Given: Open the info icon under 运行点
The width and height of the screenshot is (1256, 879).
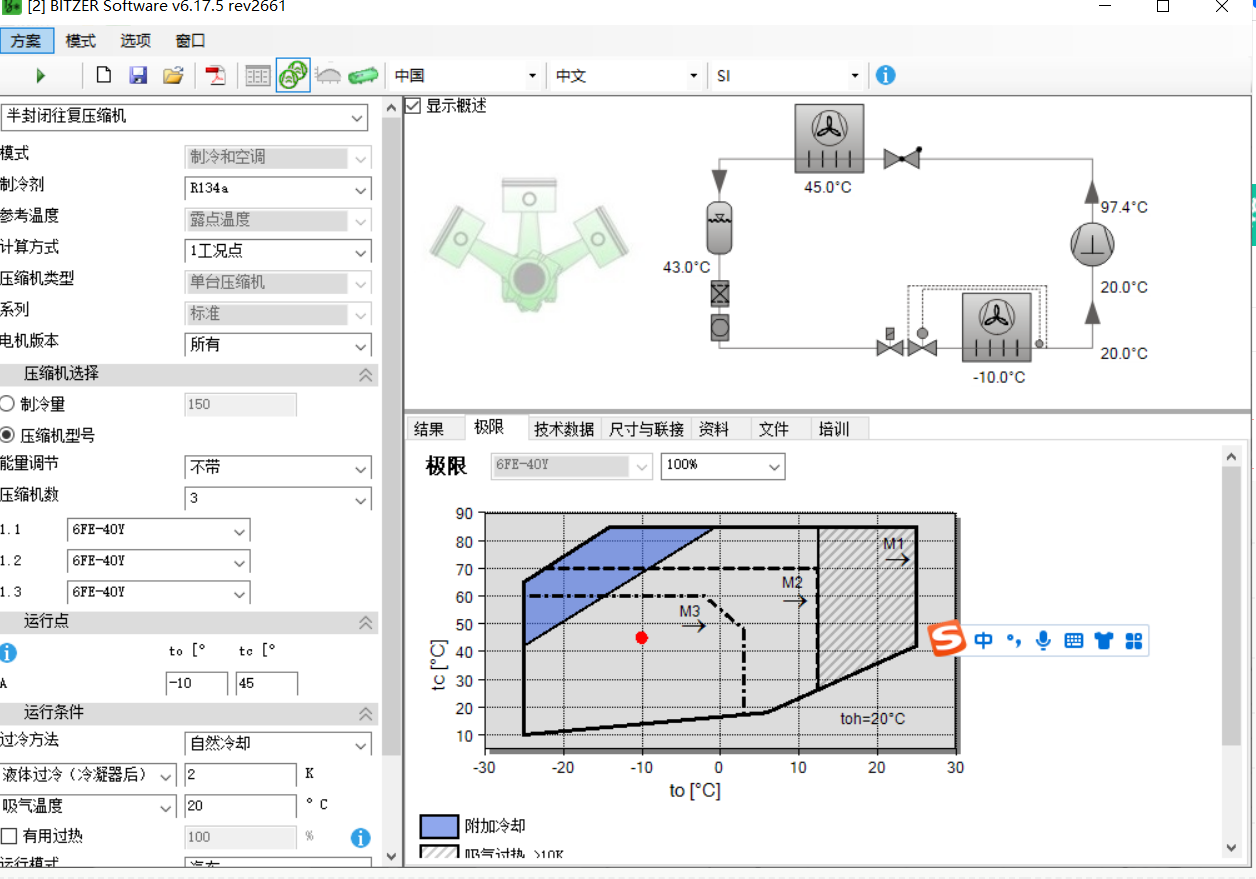Looking at the screenshot, I should coord(8,653).
